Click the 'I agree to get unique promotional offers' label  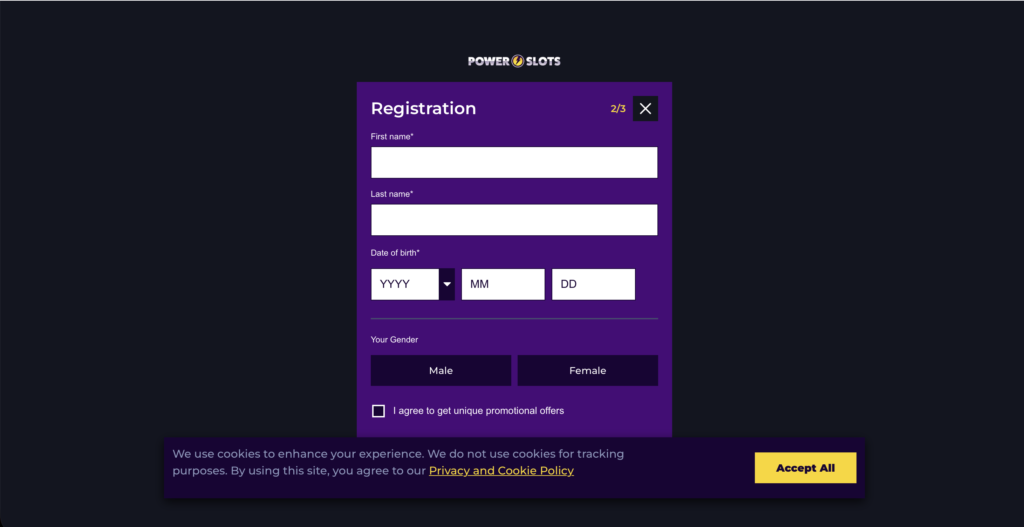pos(478,411)
